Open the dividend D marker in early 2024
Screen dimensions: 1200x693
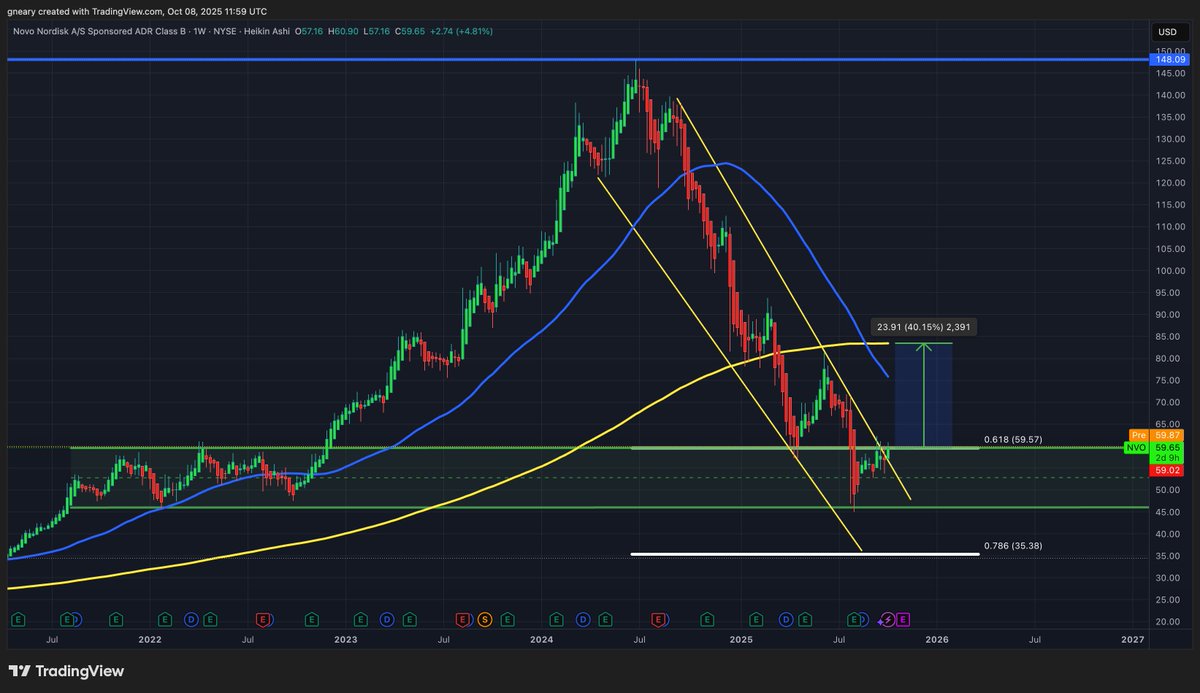(583, 620)
